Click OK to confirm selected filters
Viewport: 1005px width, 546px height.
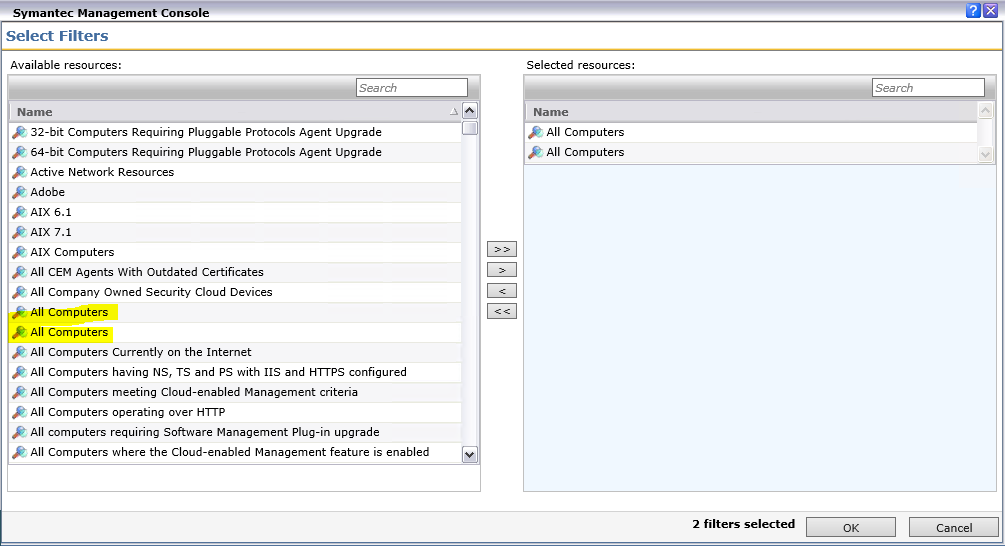click(850, 527)
